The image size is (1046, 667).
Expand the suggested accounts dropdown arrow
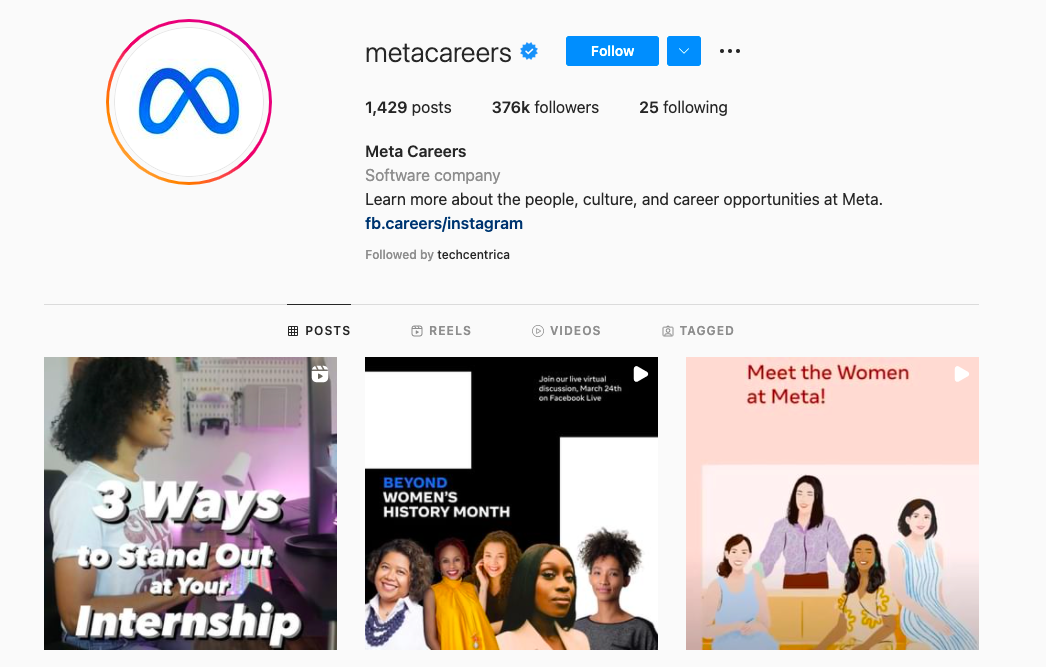coord(684,51)
